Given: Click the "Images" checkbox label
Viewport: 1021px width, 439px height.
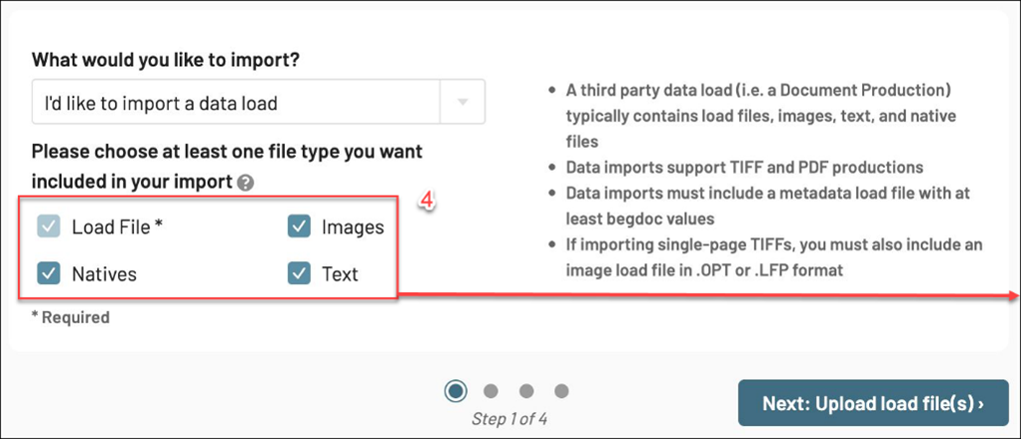Looking at the screenshot, I should (x=352, y=227).
